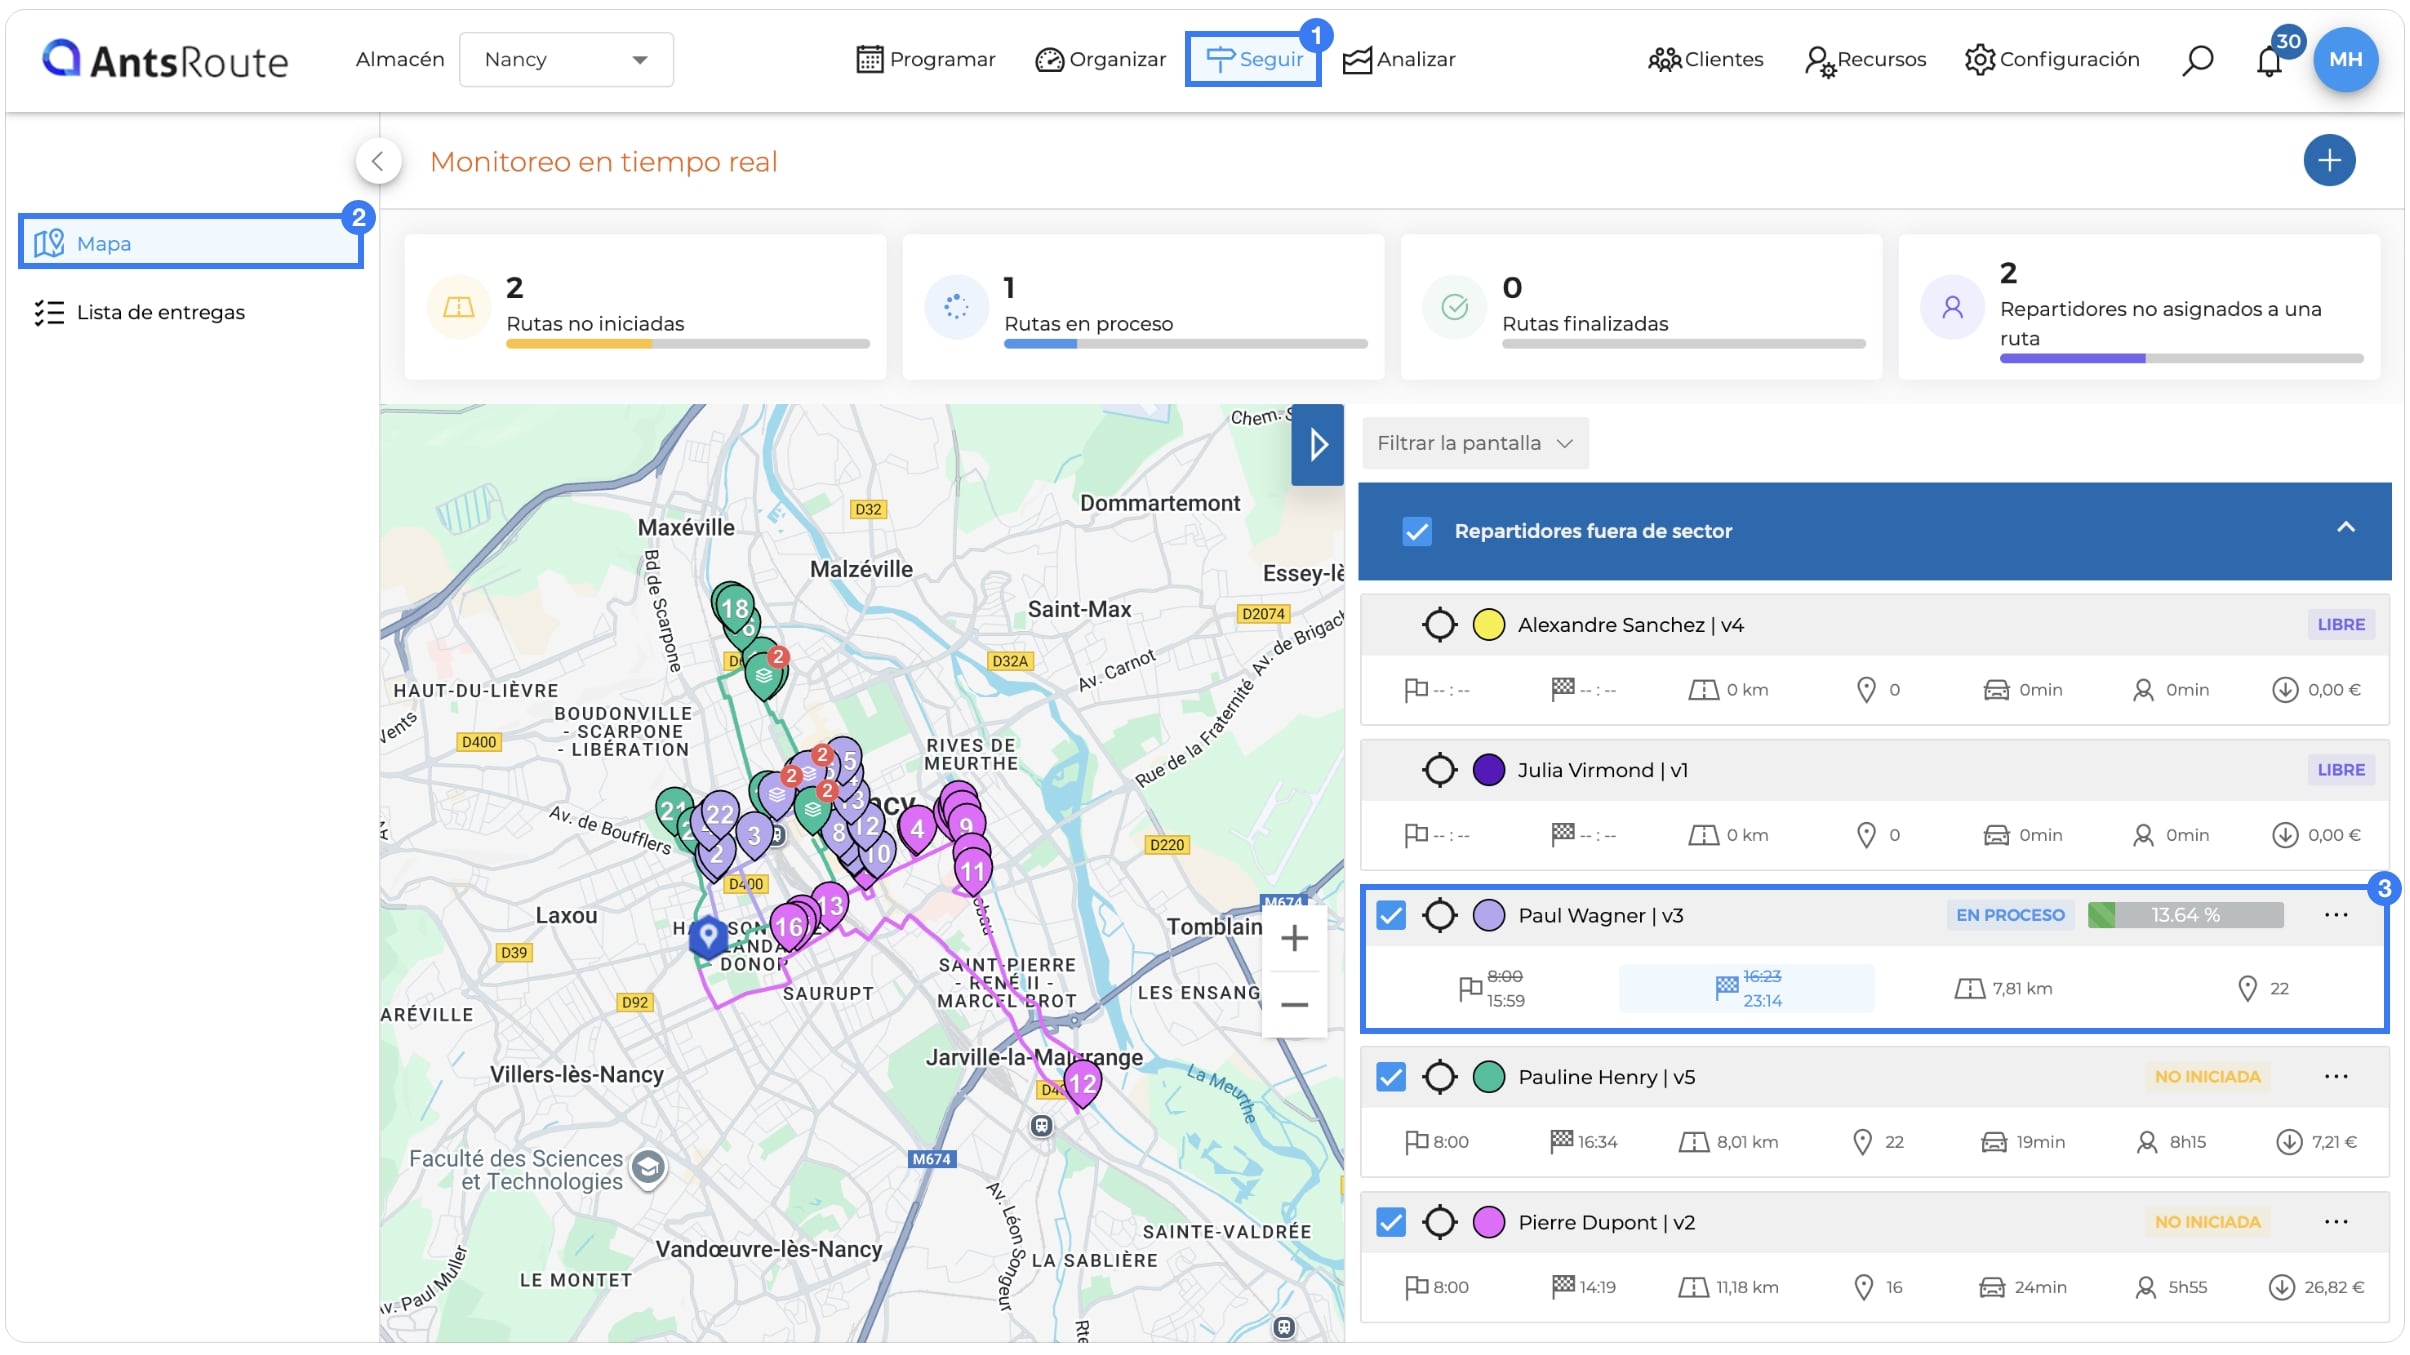Click the Rutas finalizadas card
The width and height of the screenshot is (2410, 1355).
(x=1641, y=307)
